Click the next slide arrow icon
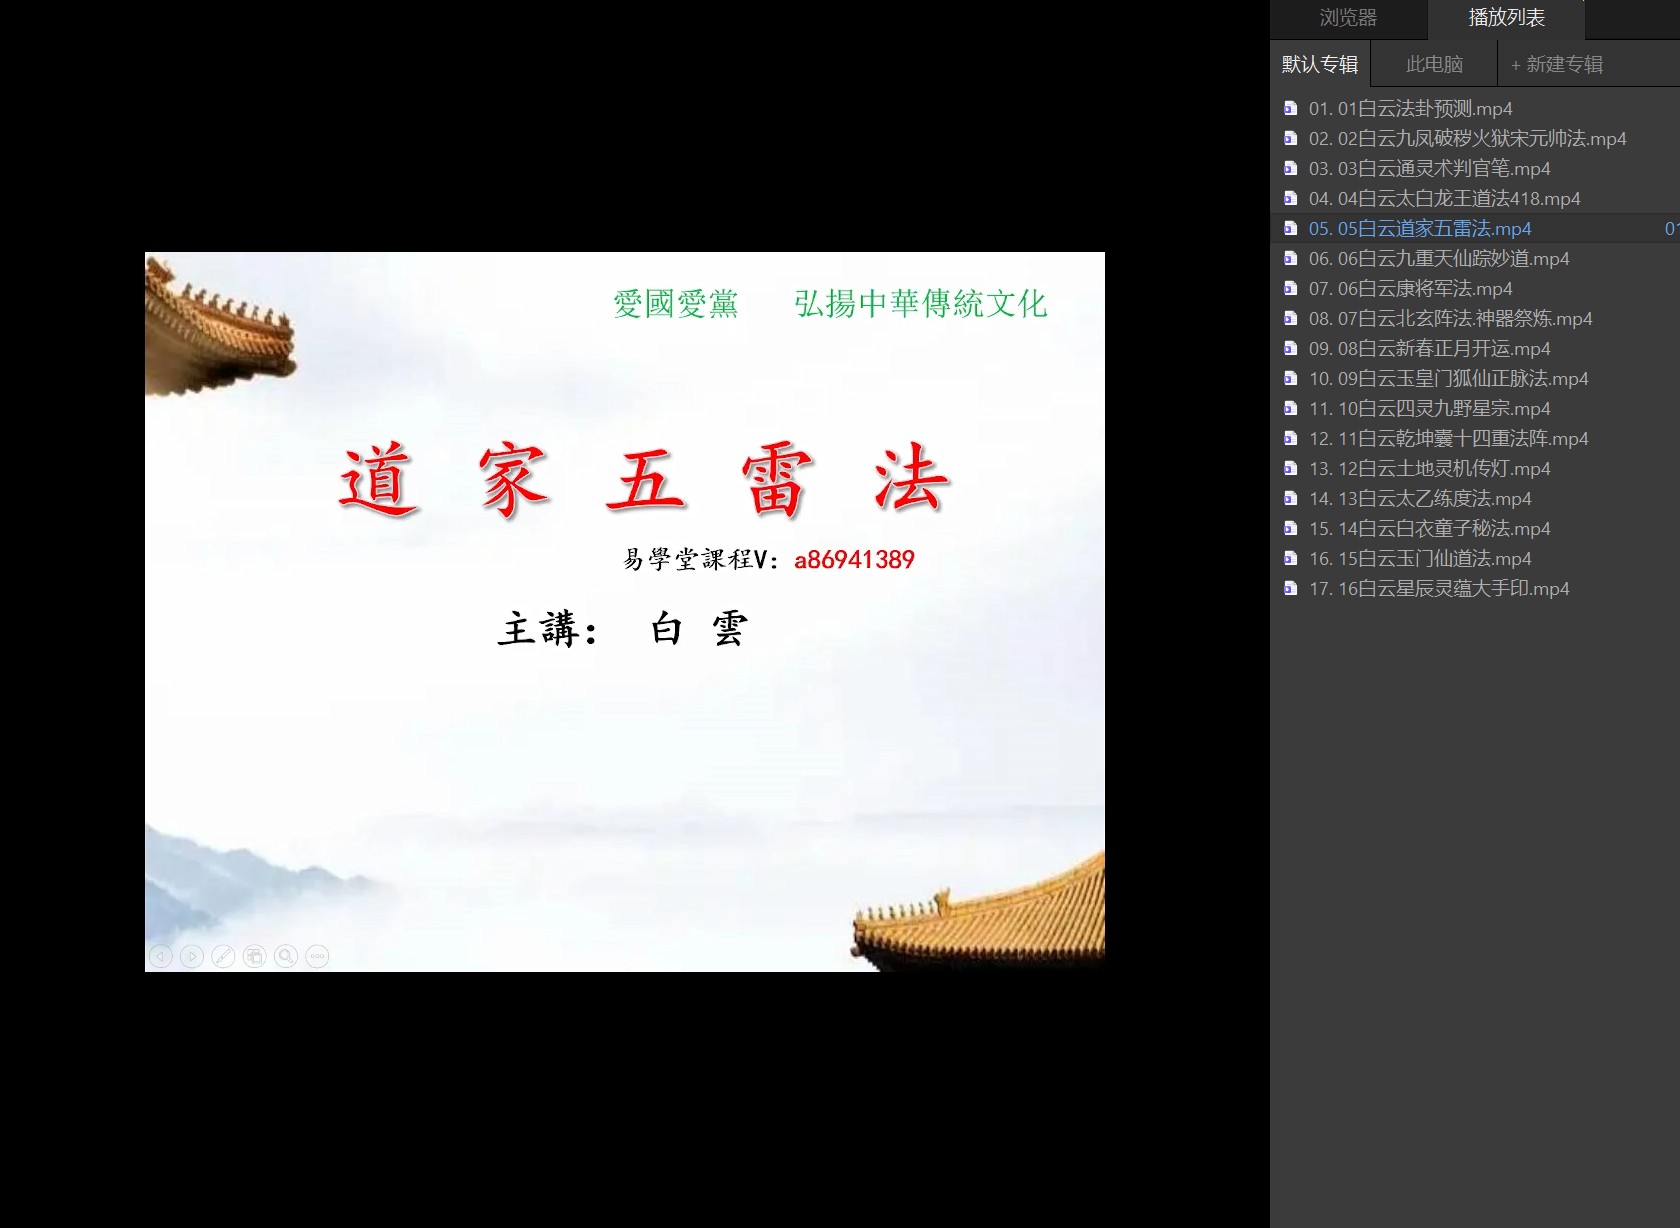Image resolution: width=1680 pixels, height=1228 pixels. point(192,957)
